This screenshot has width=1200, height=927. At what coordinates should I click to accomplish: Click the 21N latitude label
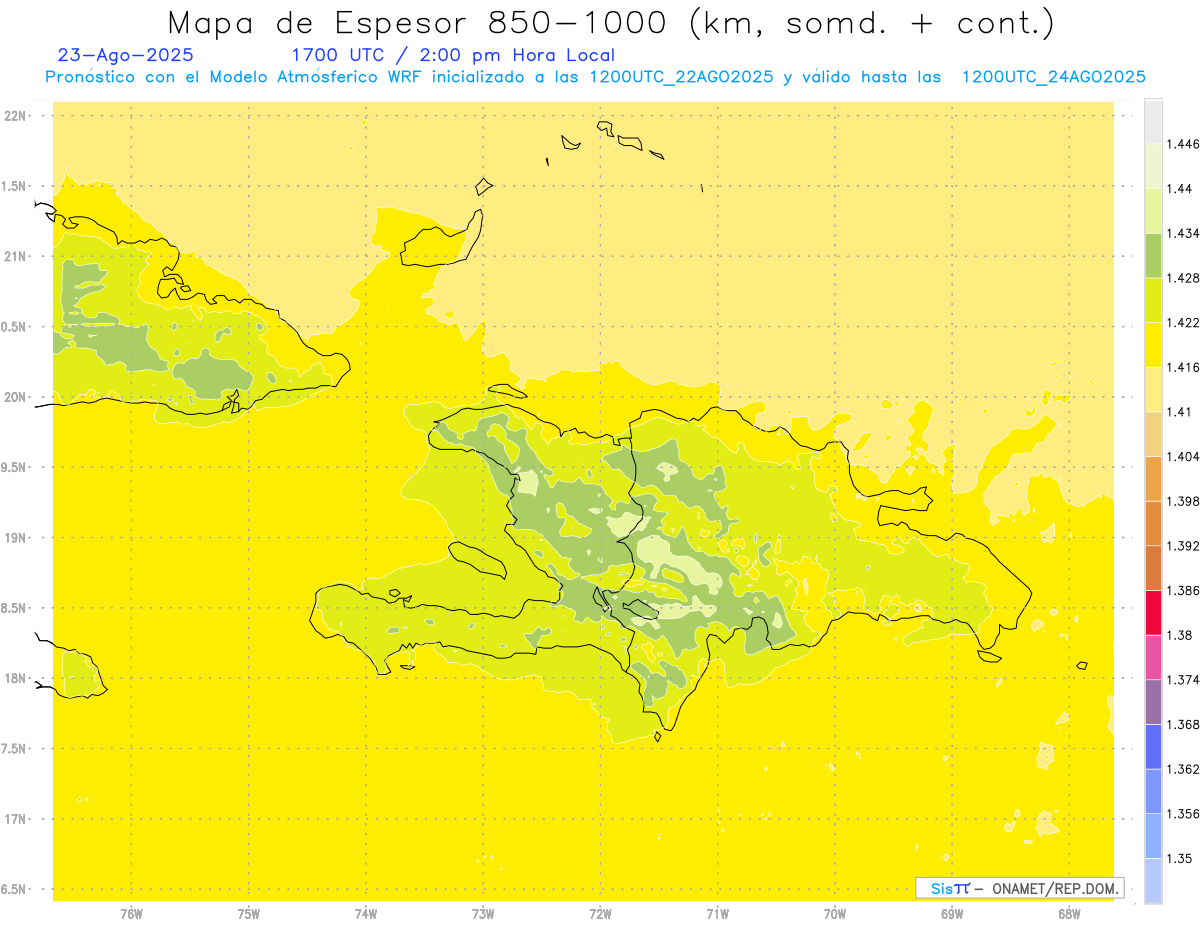click(15, 256)
